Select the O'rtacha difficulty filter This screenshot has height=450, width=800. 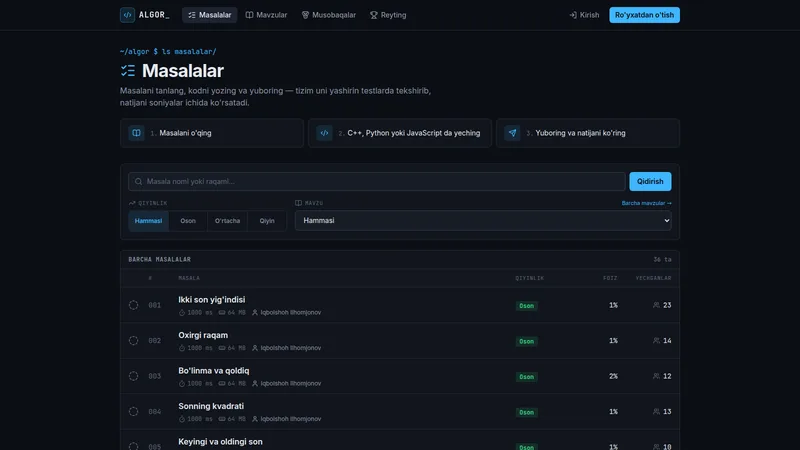coord(227,221)
